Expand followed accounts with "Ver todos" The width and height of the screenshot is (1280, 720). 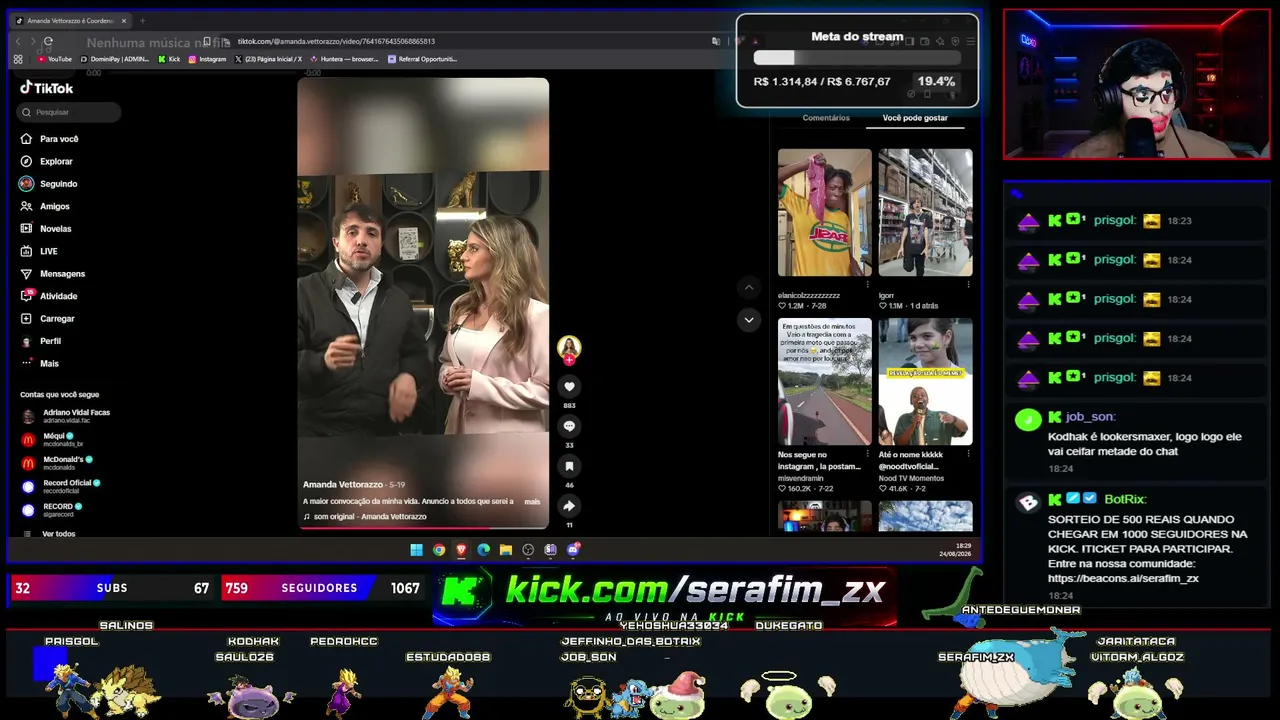[x=59, y=534]
